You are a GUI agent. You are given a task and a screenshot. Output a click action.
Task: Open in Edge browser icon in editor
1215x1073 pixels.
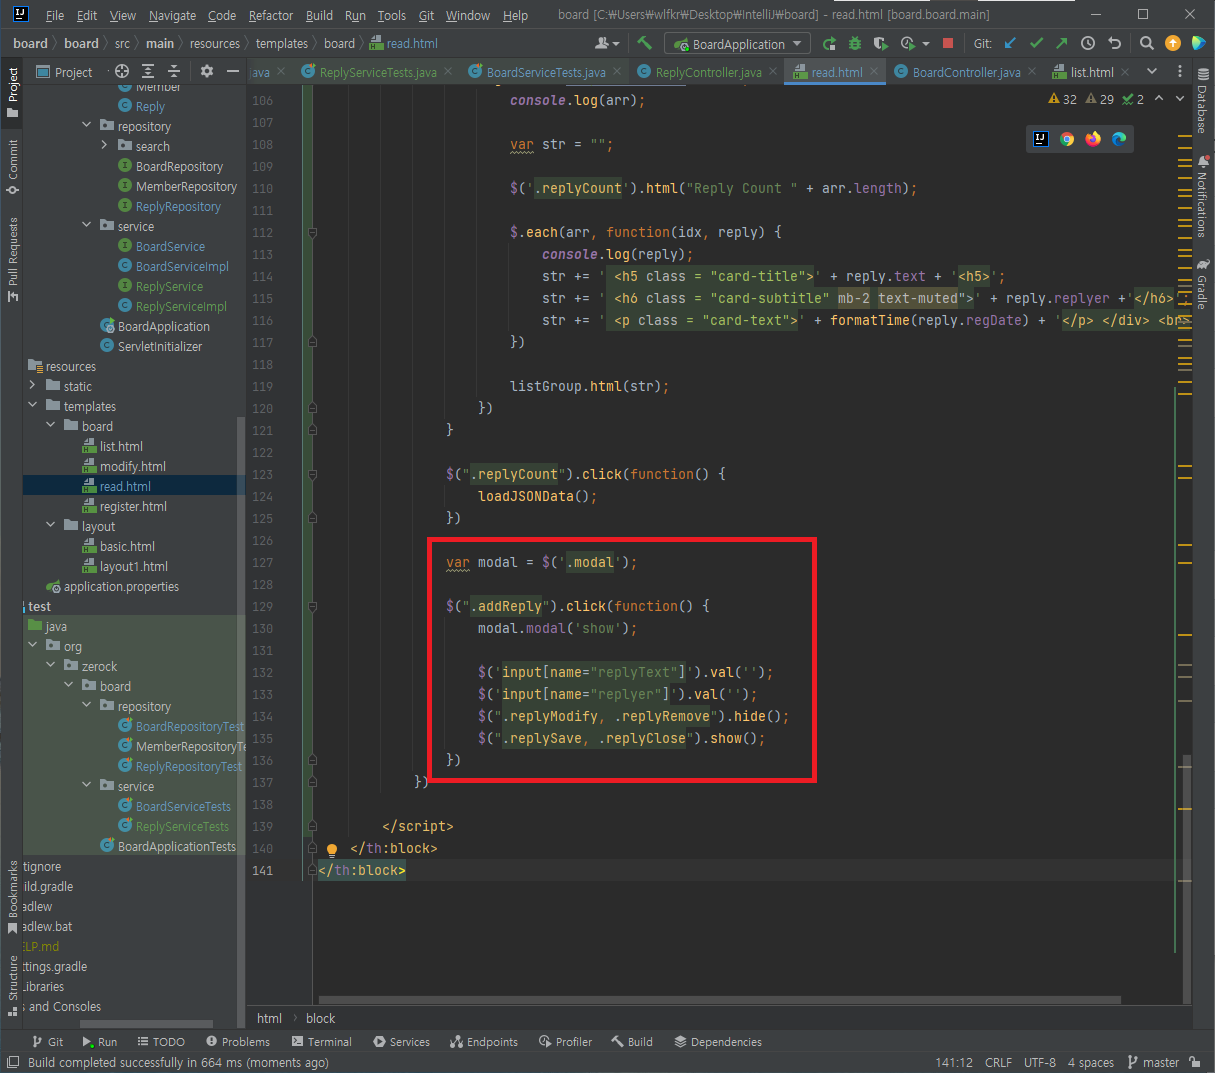1119,139
